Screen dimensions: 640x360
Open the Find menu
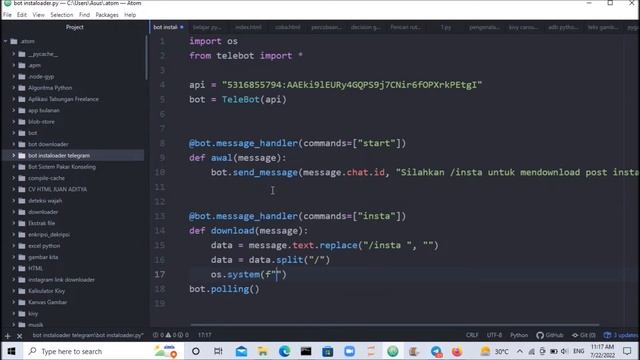click(84, 15)
